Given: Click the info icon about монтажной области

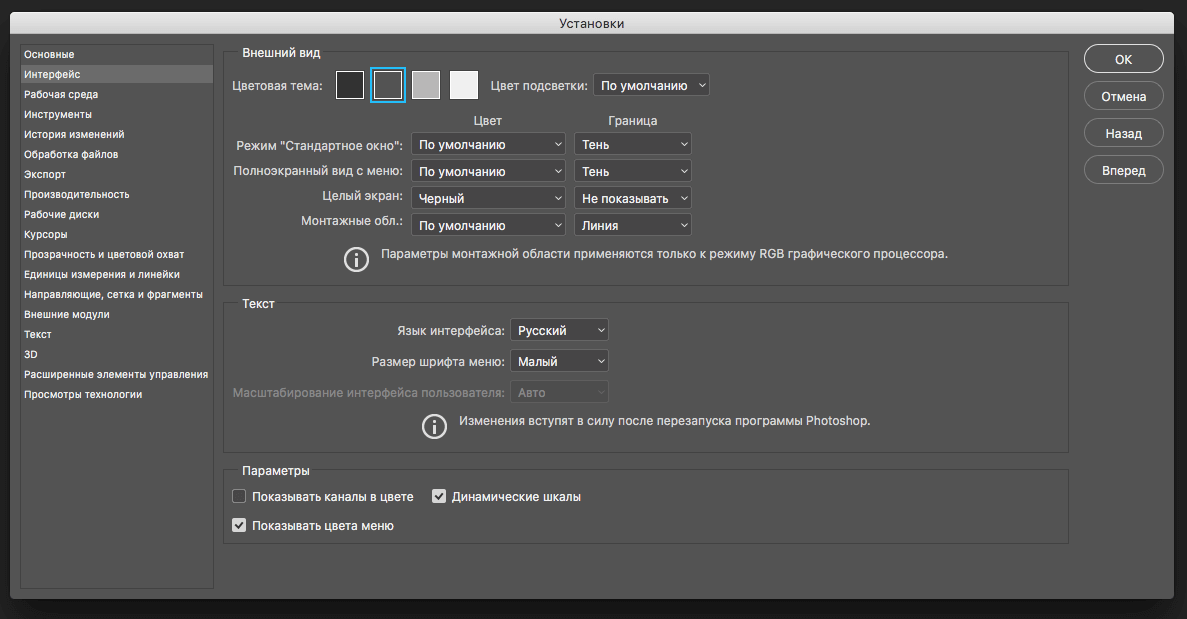Looking at the screenshot, I should 356,260.
